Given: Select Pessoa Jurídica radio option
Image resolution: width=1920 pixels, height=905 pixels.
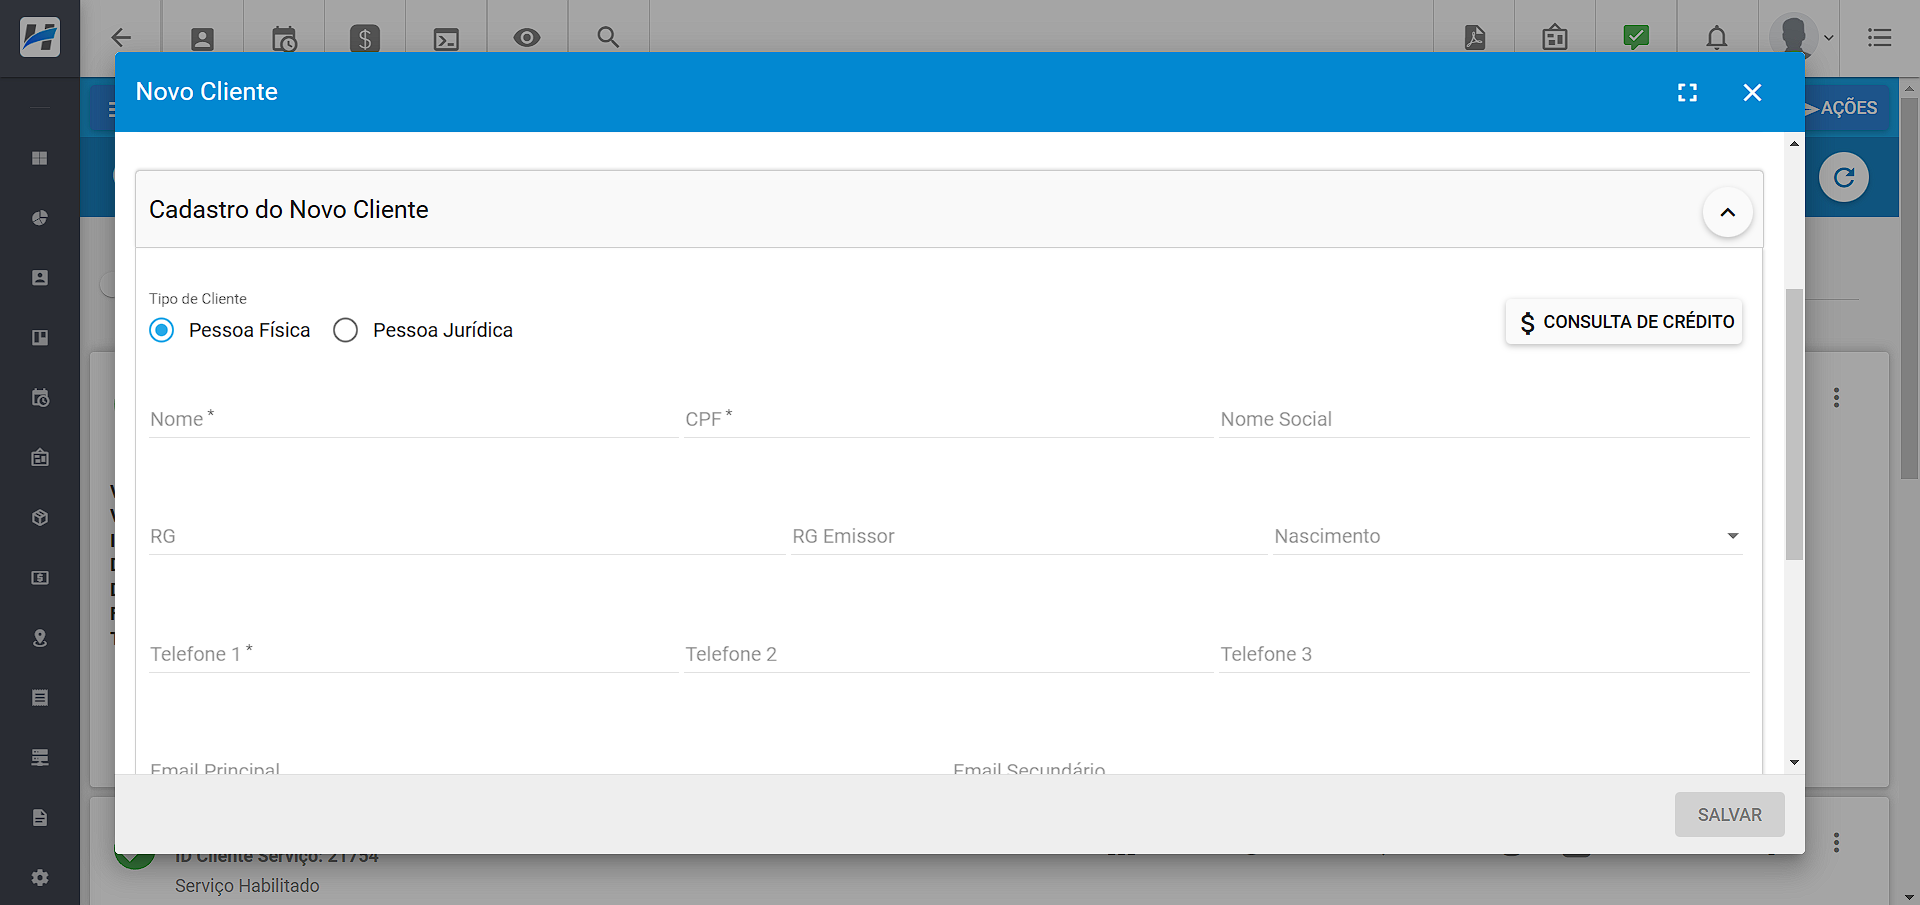Looking at the screenshot, I should click(345, 330).
